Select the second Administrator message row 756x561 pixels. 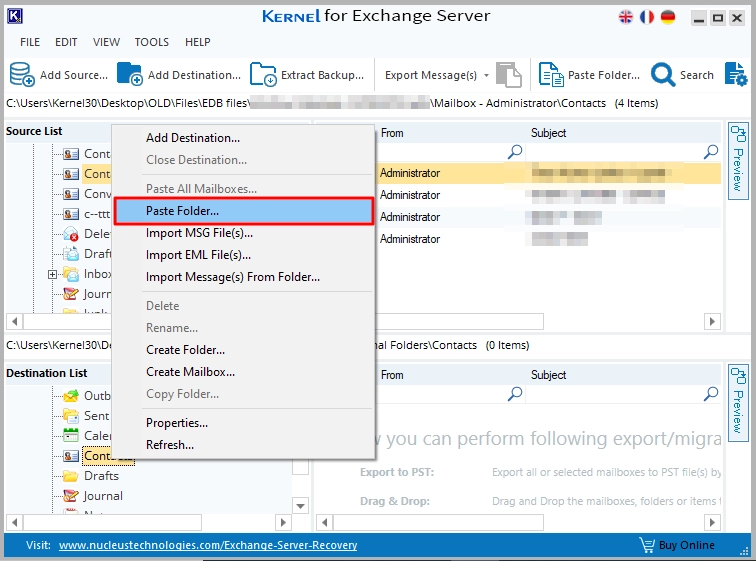547,195
